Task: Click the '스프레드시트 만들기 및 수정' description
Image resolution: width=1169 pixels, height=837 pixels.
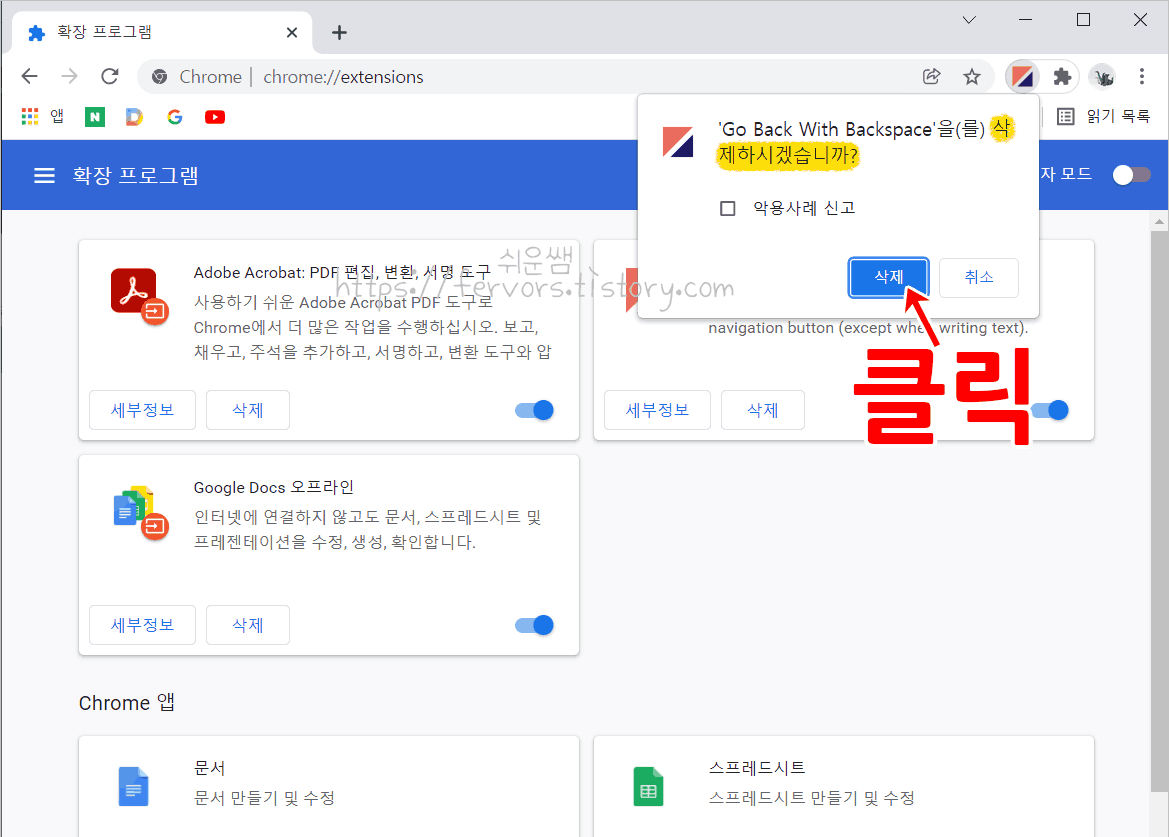Action: point(811,798)
